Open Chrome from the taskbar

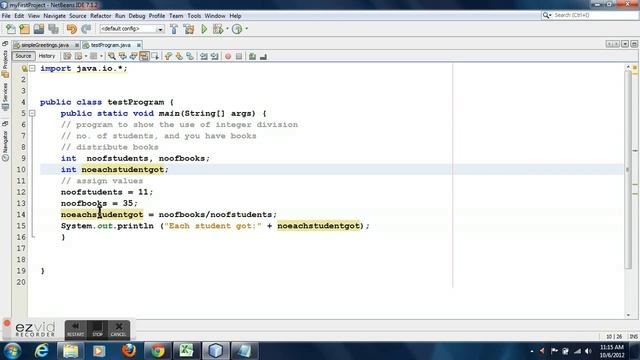click(x=158, y=351)
